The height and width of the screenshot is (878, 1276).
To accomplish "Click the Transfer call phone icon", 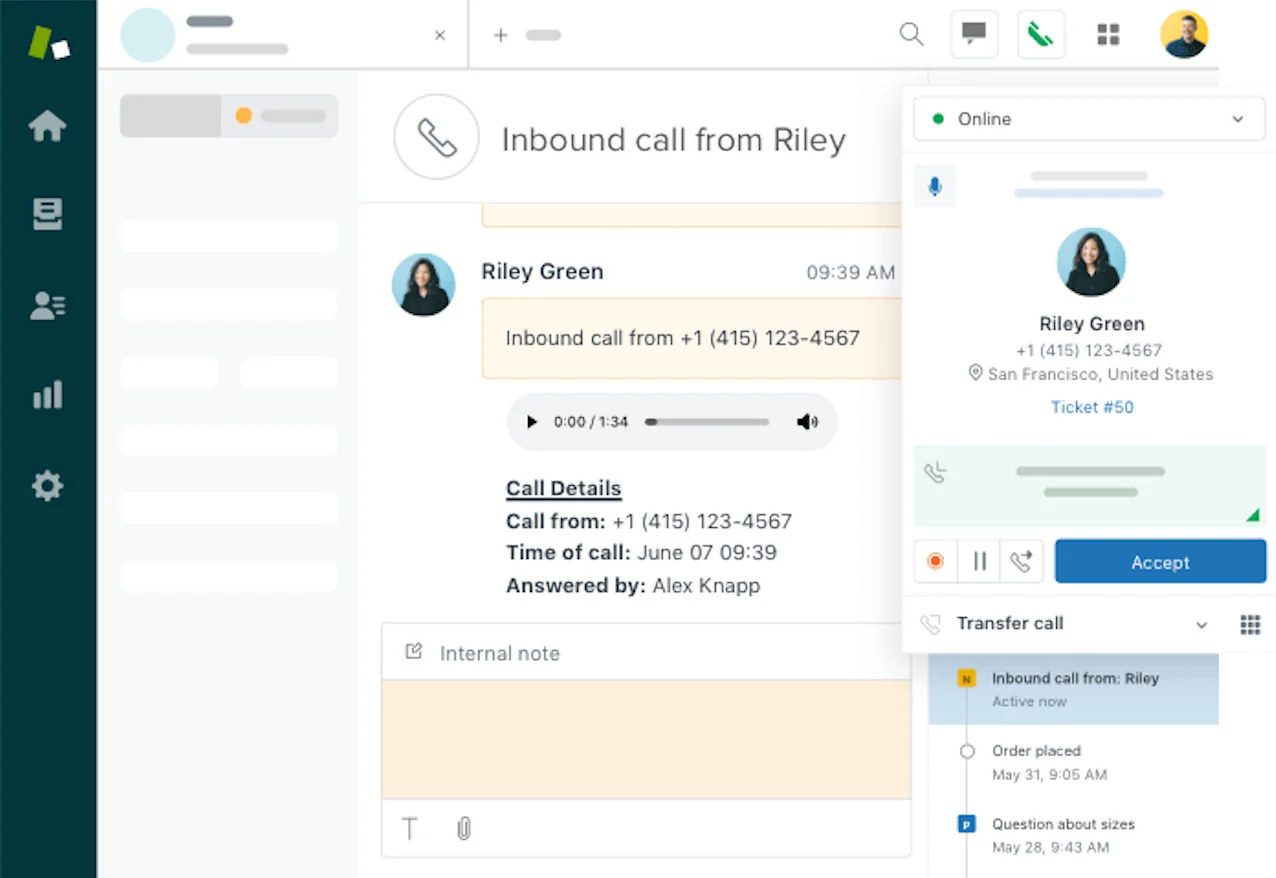I will [x=930, y=625].
